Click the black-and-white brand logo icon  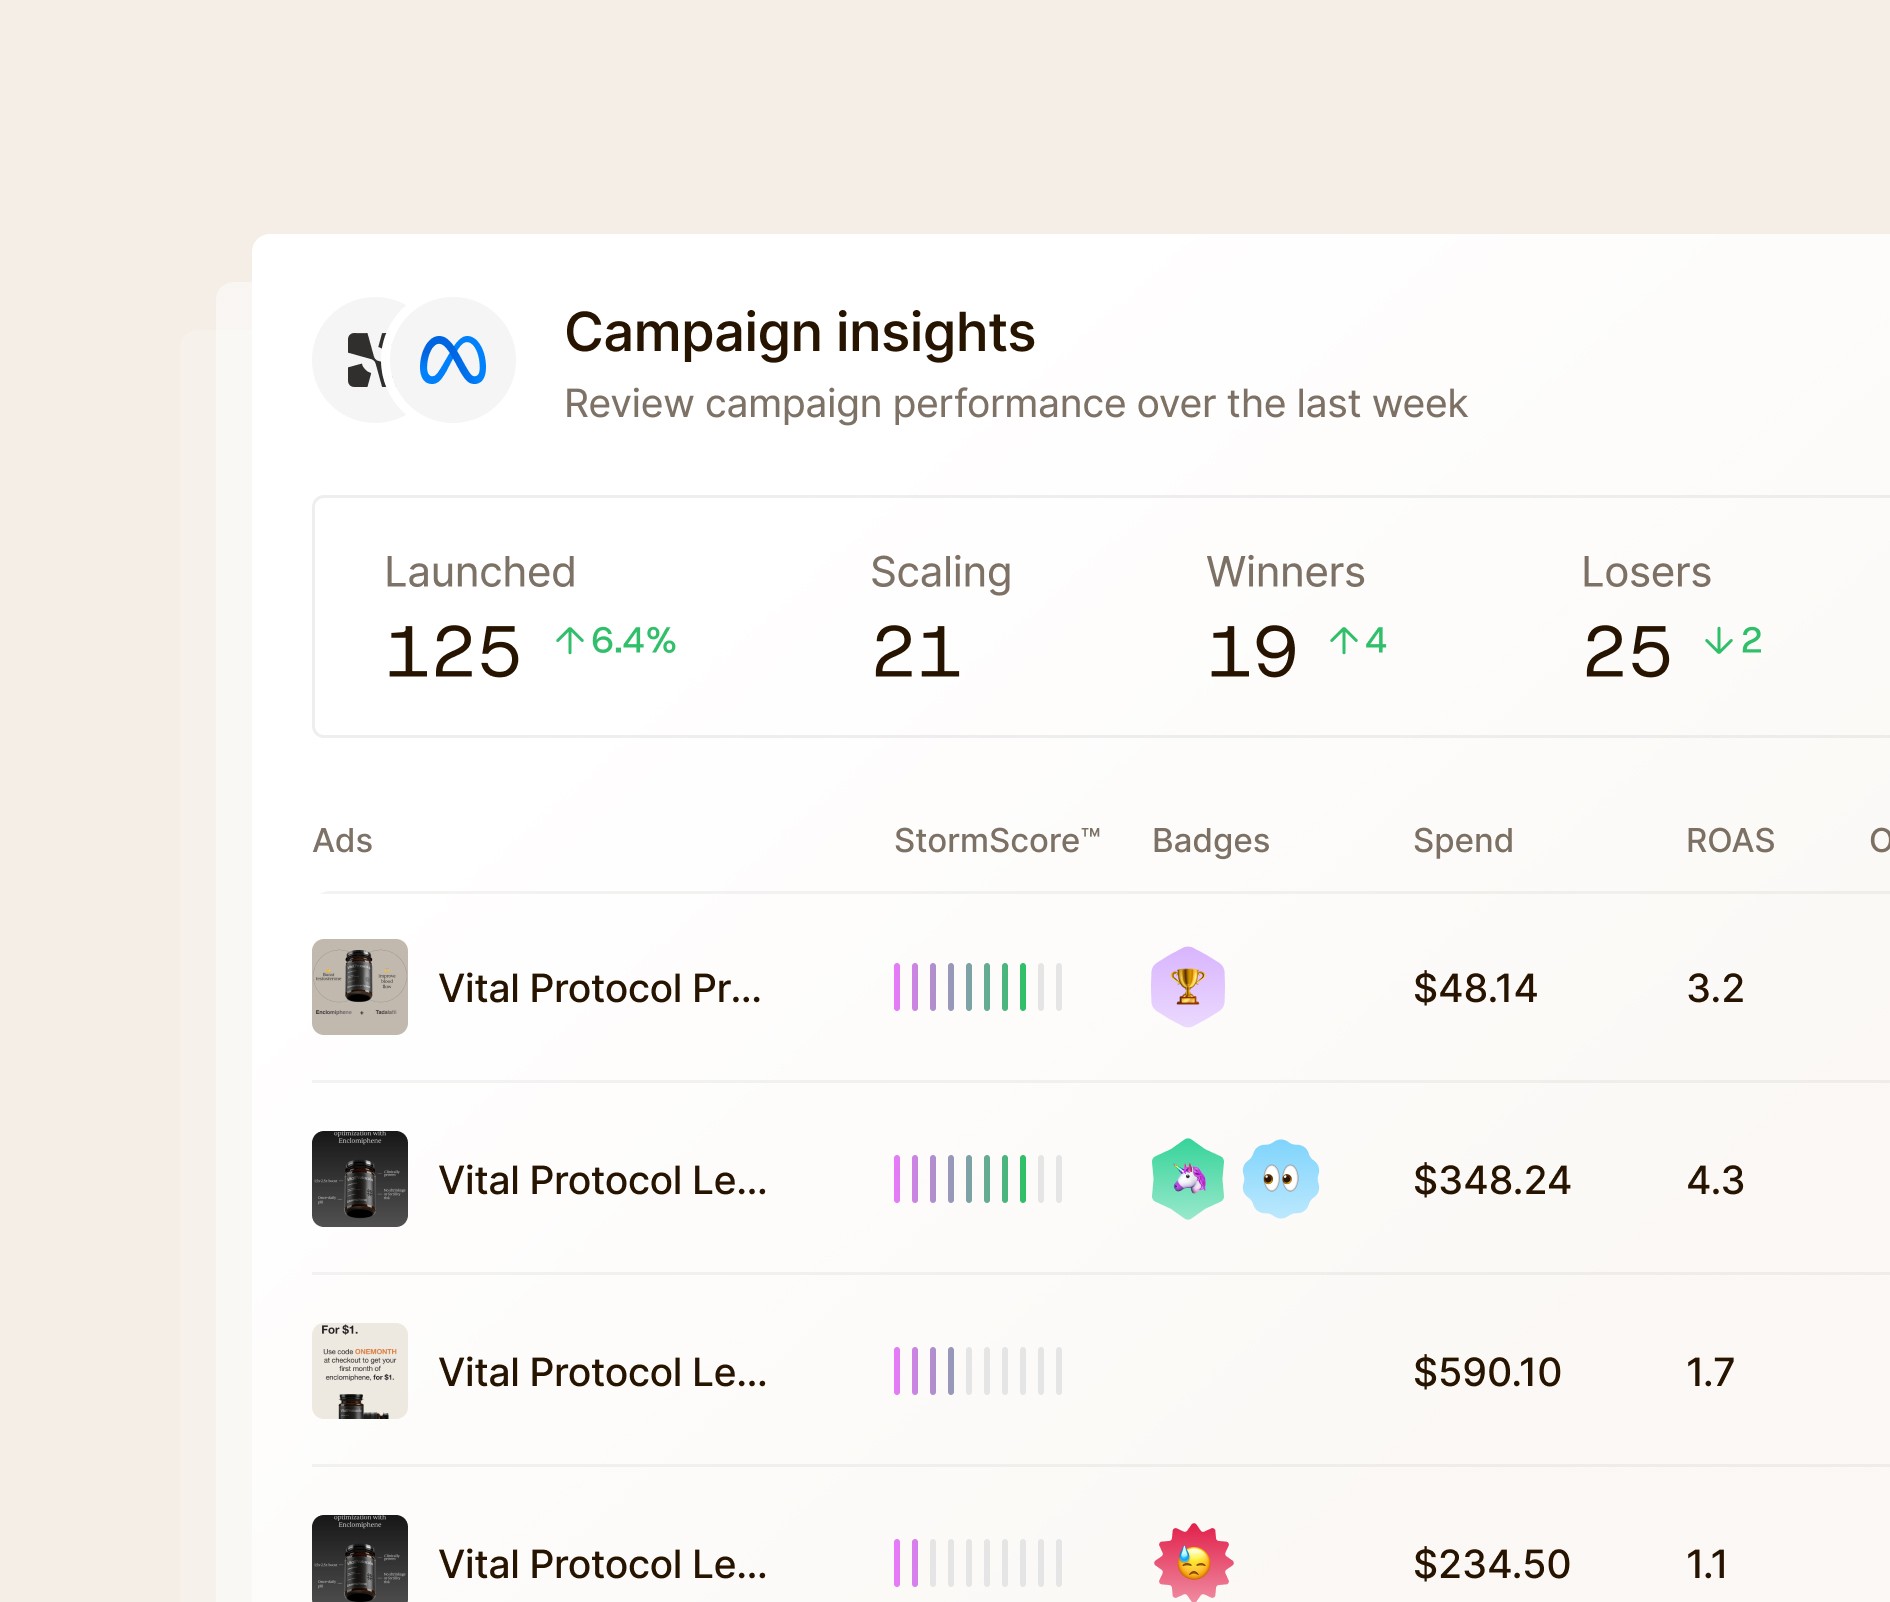pos(366,360)
